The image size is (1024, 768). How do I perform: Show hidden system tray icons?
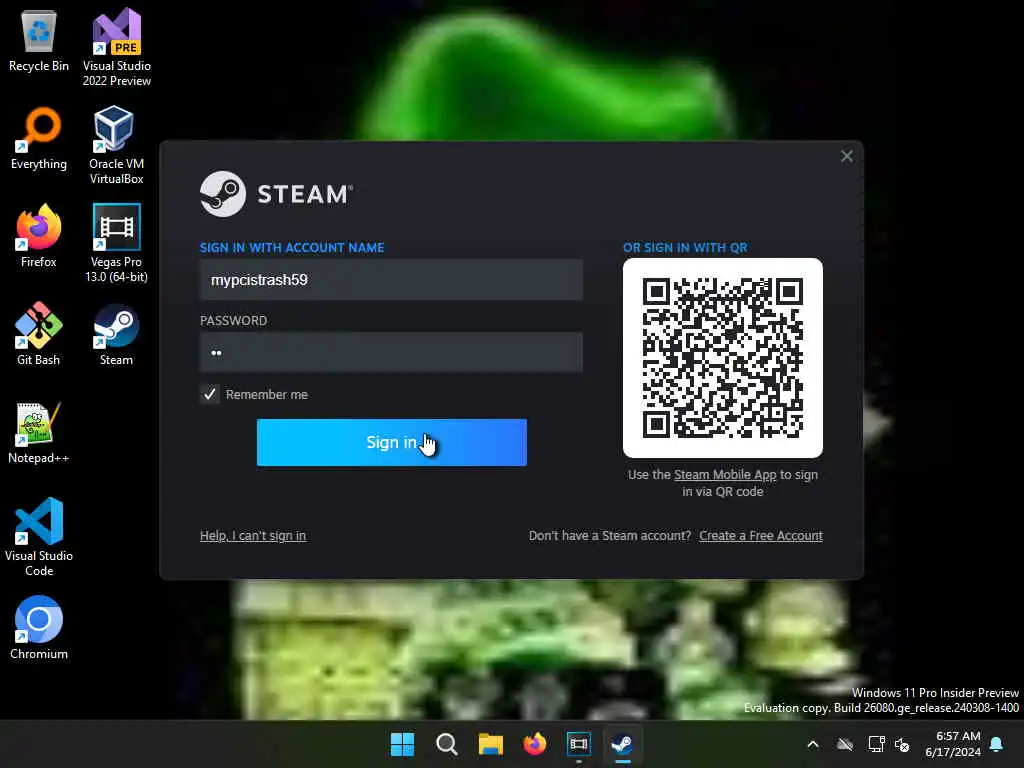point(813,744)
